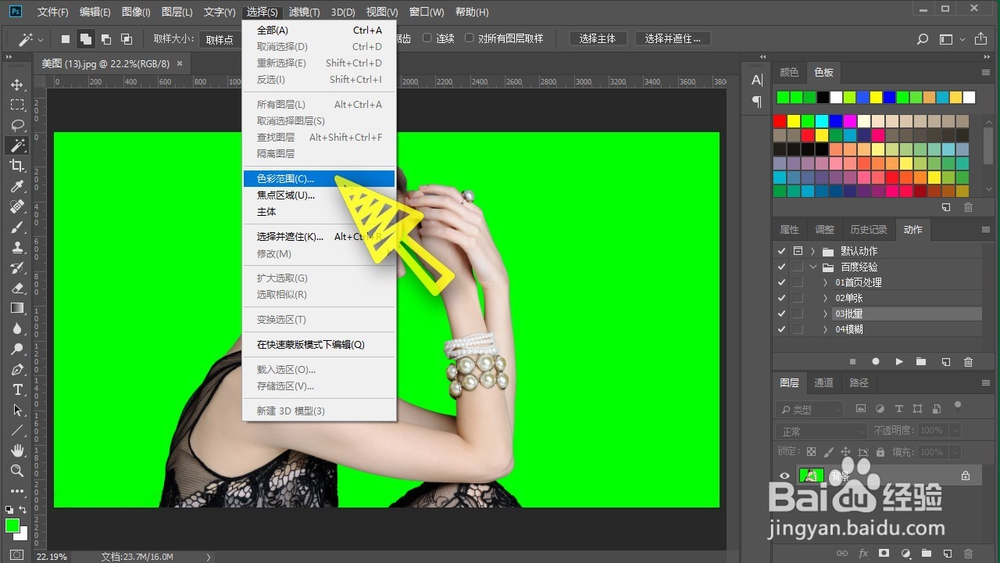
Task: Click the Stop action button
Action: tap(853, 362)
